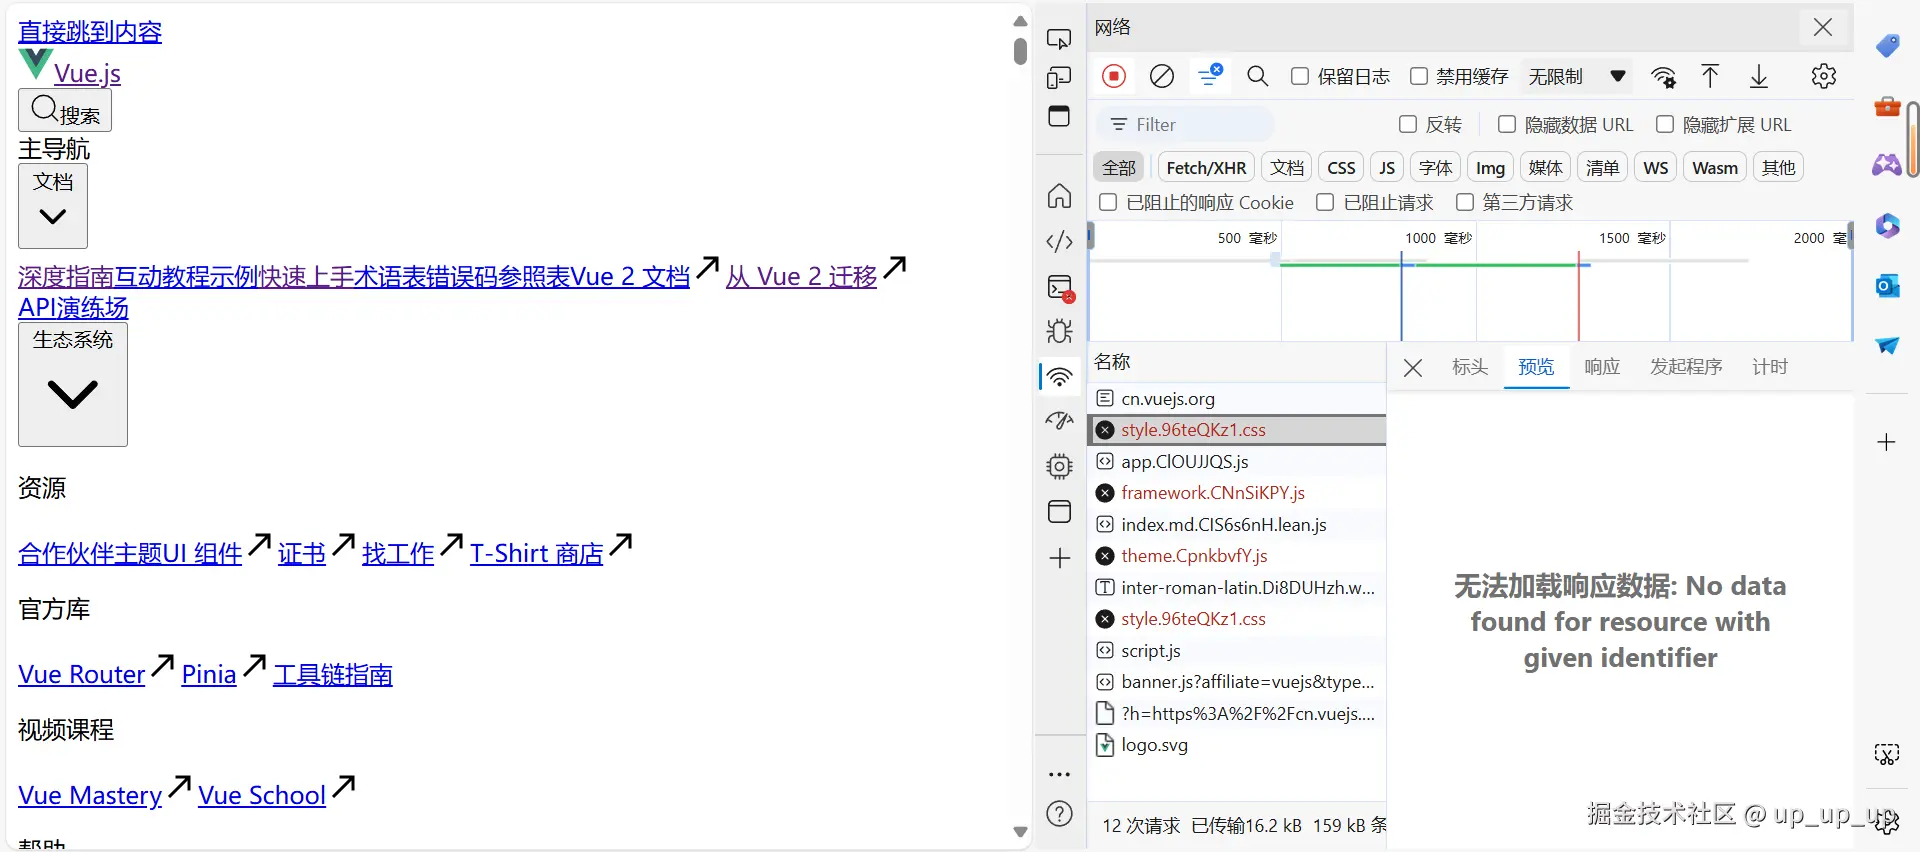Image resolution: width=1920 pixels, height=852 pixels.
Task: Export HAR with down arrow icon
Action: click(1759, 76)
